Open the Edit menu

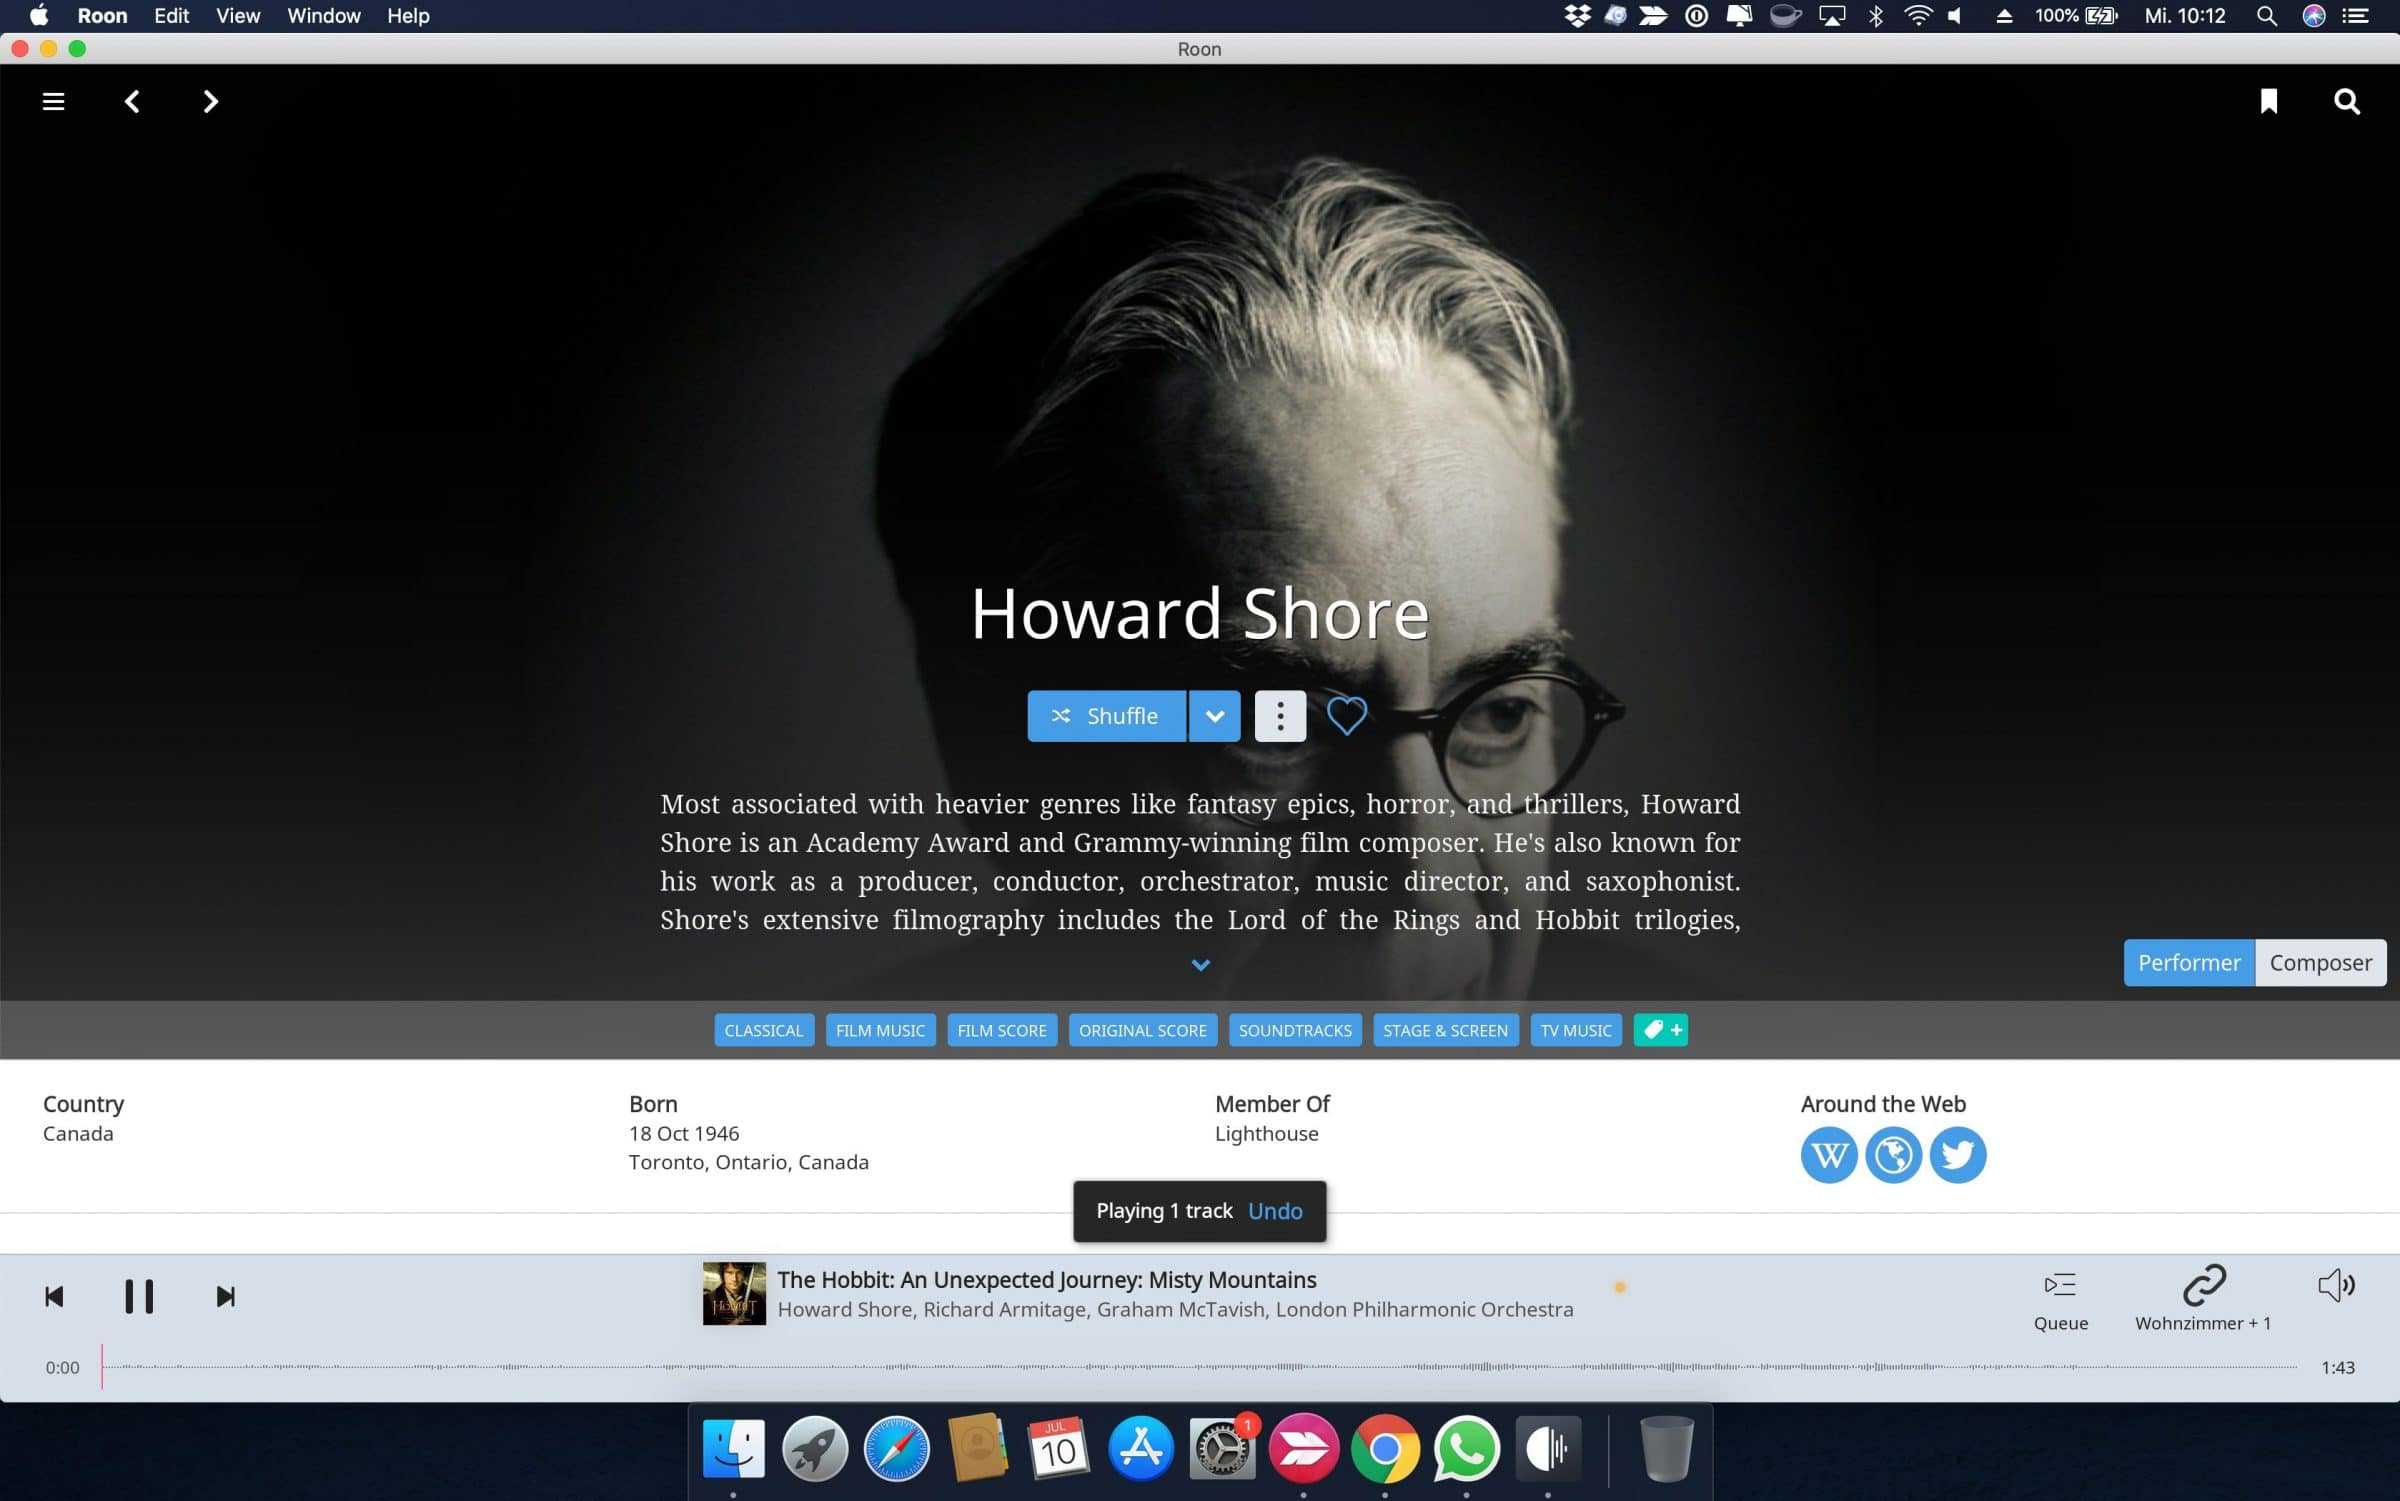click(x=171, y=16)
